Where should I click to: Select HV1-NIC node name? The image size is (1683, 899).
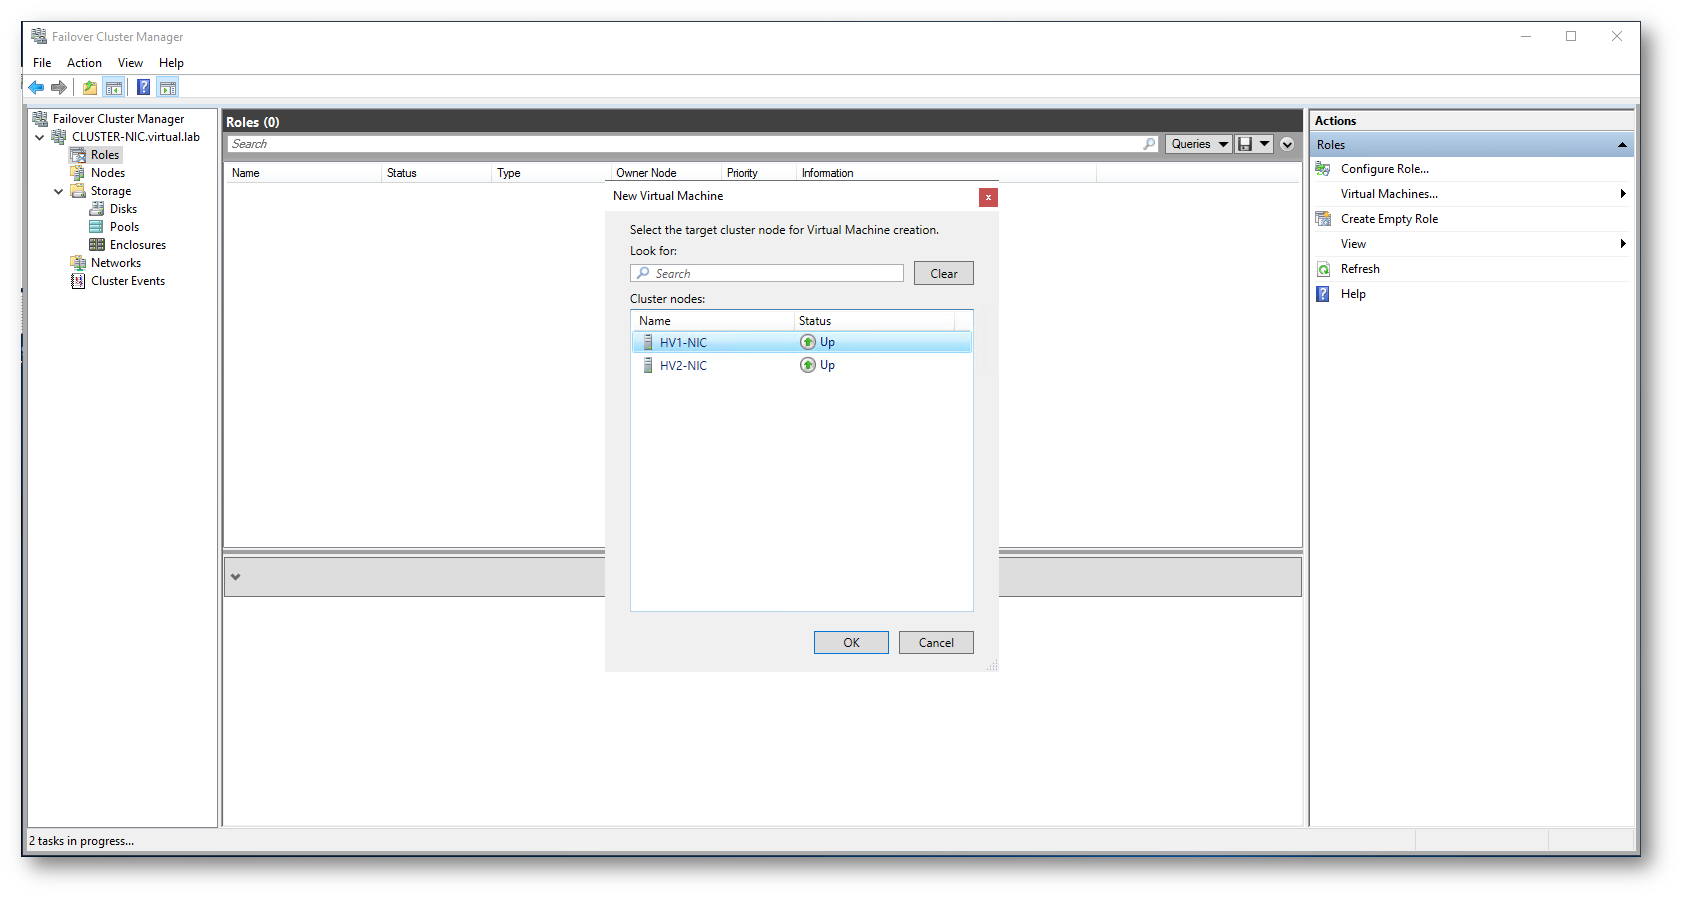683,342
